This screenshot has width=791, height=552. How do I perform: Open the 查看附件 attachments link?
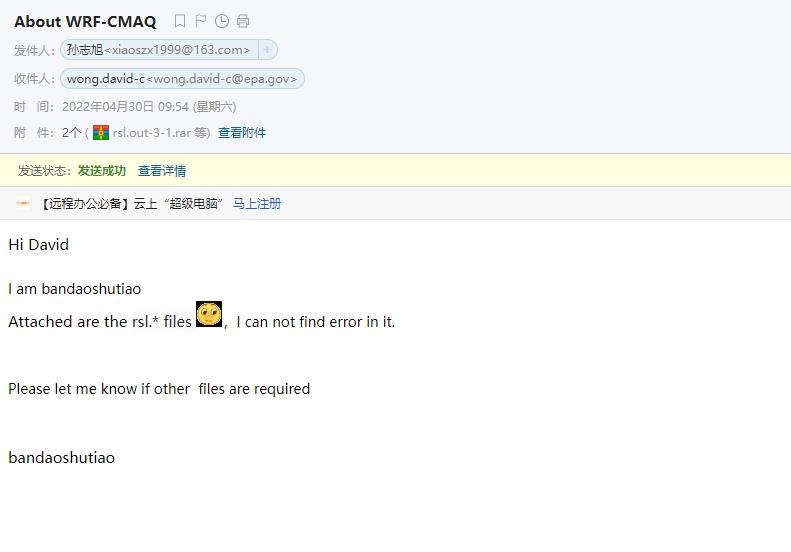pos(242,133)
